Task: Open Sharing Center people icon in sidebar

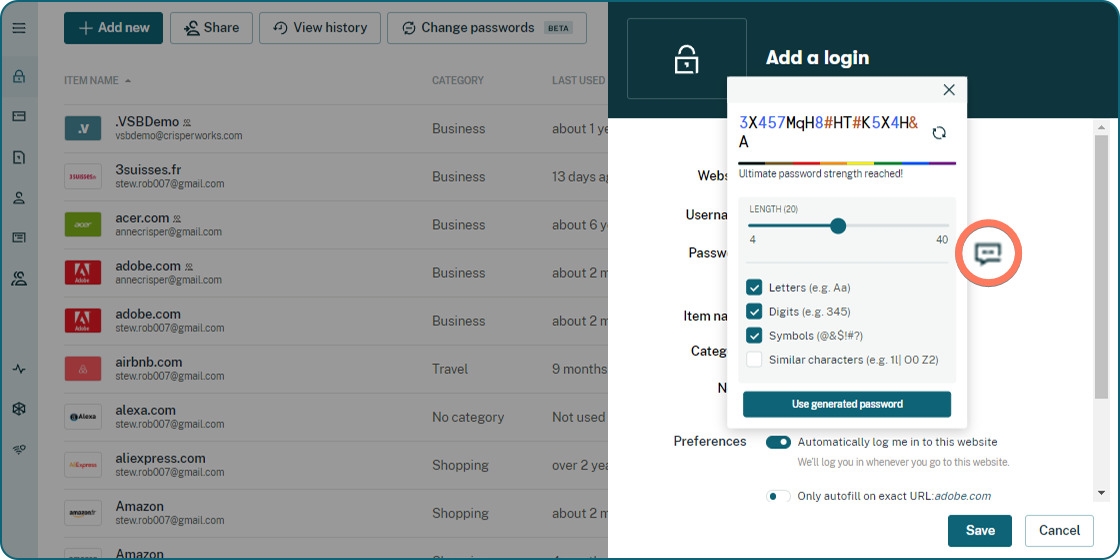Action: coord(19,279)
